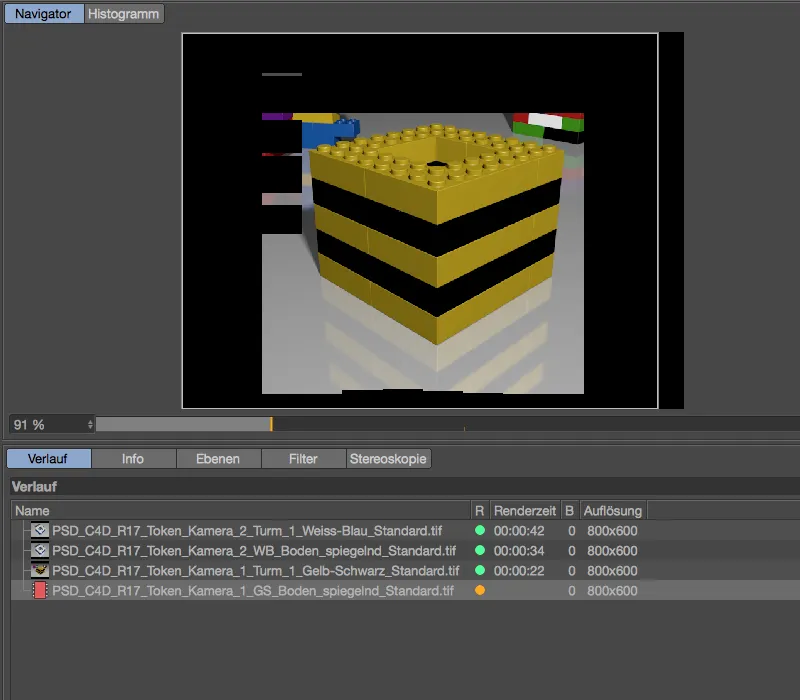Click icon of Kamera_2_WB_Boden_spiegelnd render
Screen dimensions: 800x700
click(x=40, y=551)
